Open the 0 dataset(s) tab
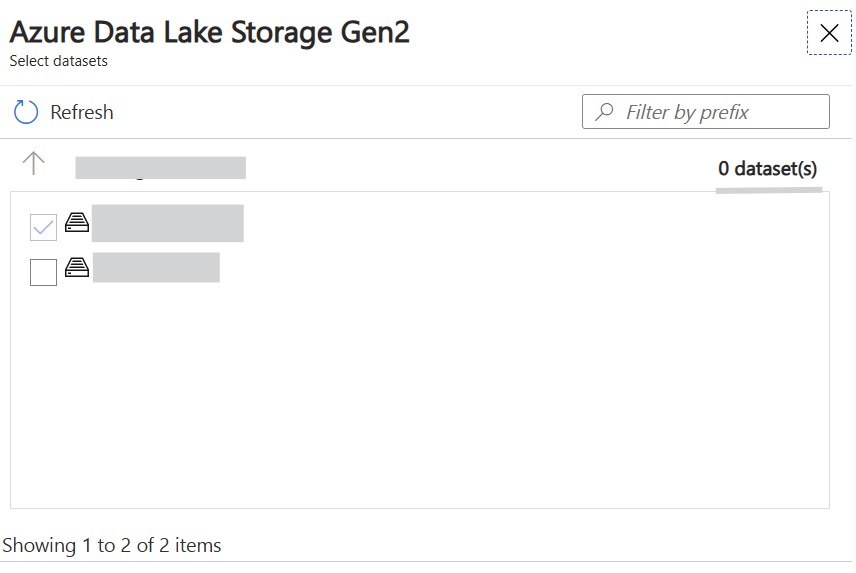856x573 pixels. [768, 169]
